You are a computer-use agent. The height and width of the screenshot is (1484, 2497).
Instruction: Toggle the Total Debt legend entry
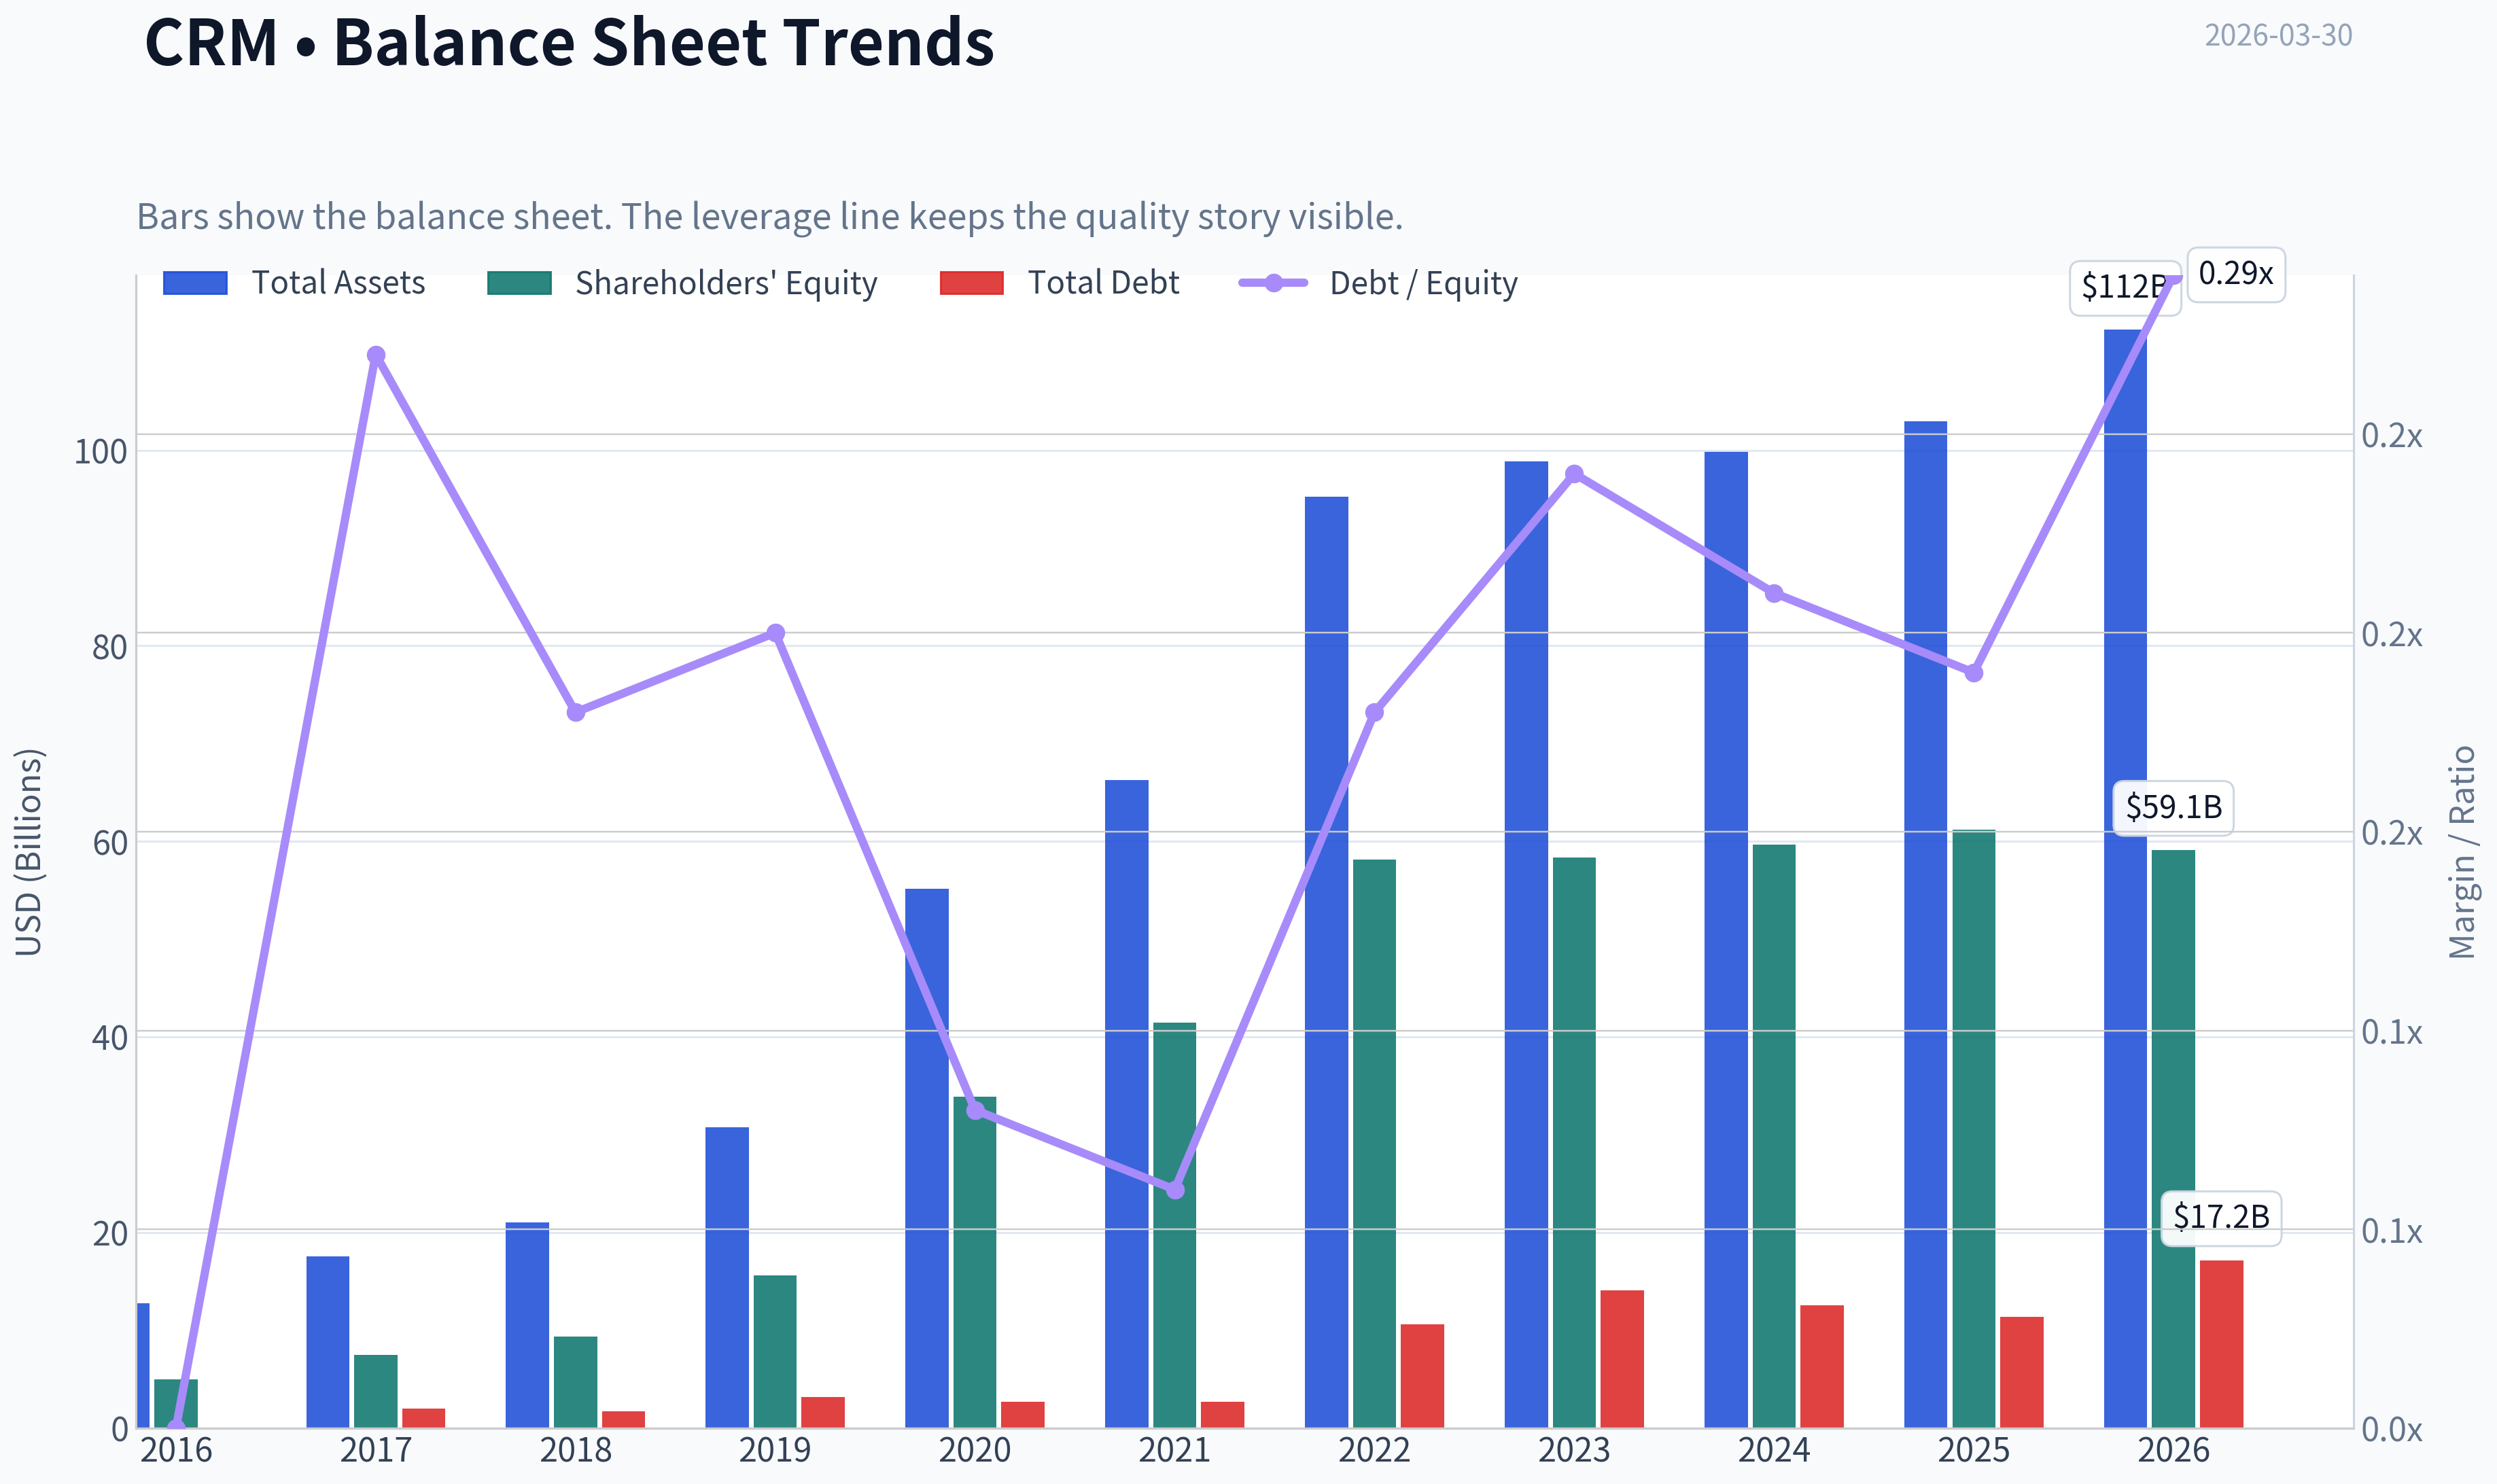pyautogui.click(x=1060, y=283)
